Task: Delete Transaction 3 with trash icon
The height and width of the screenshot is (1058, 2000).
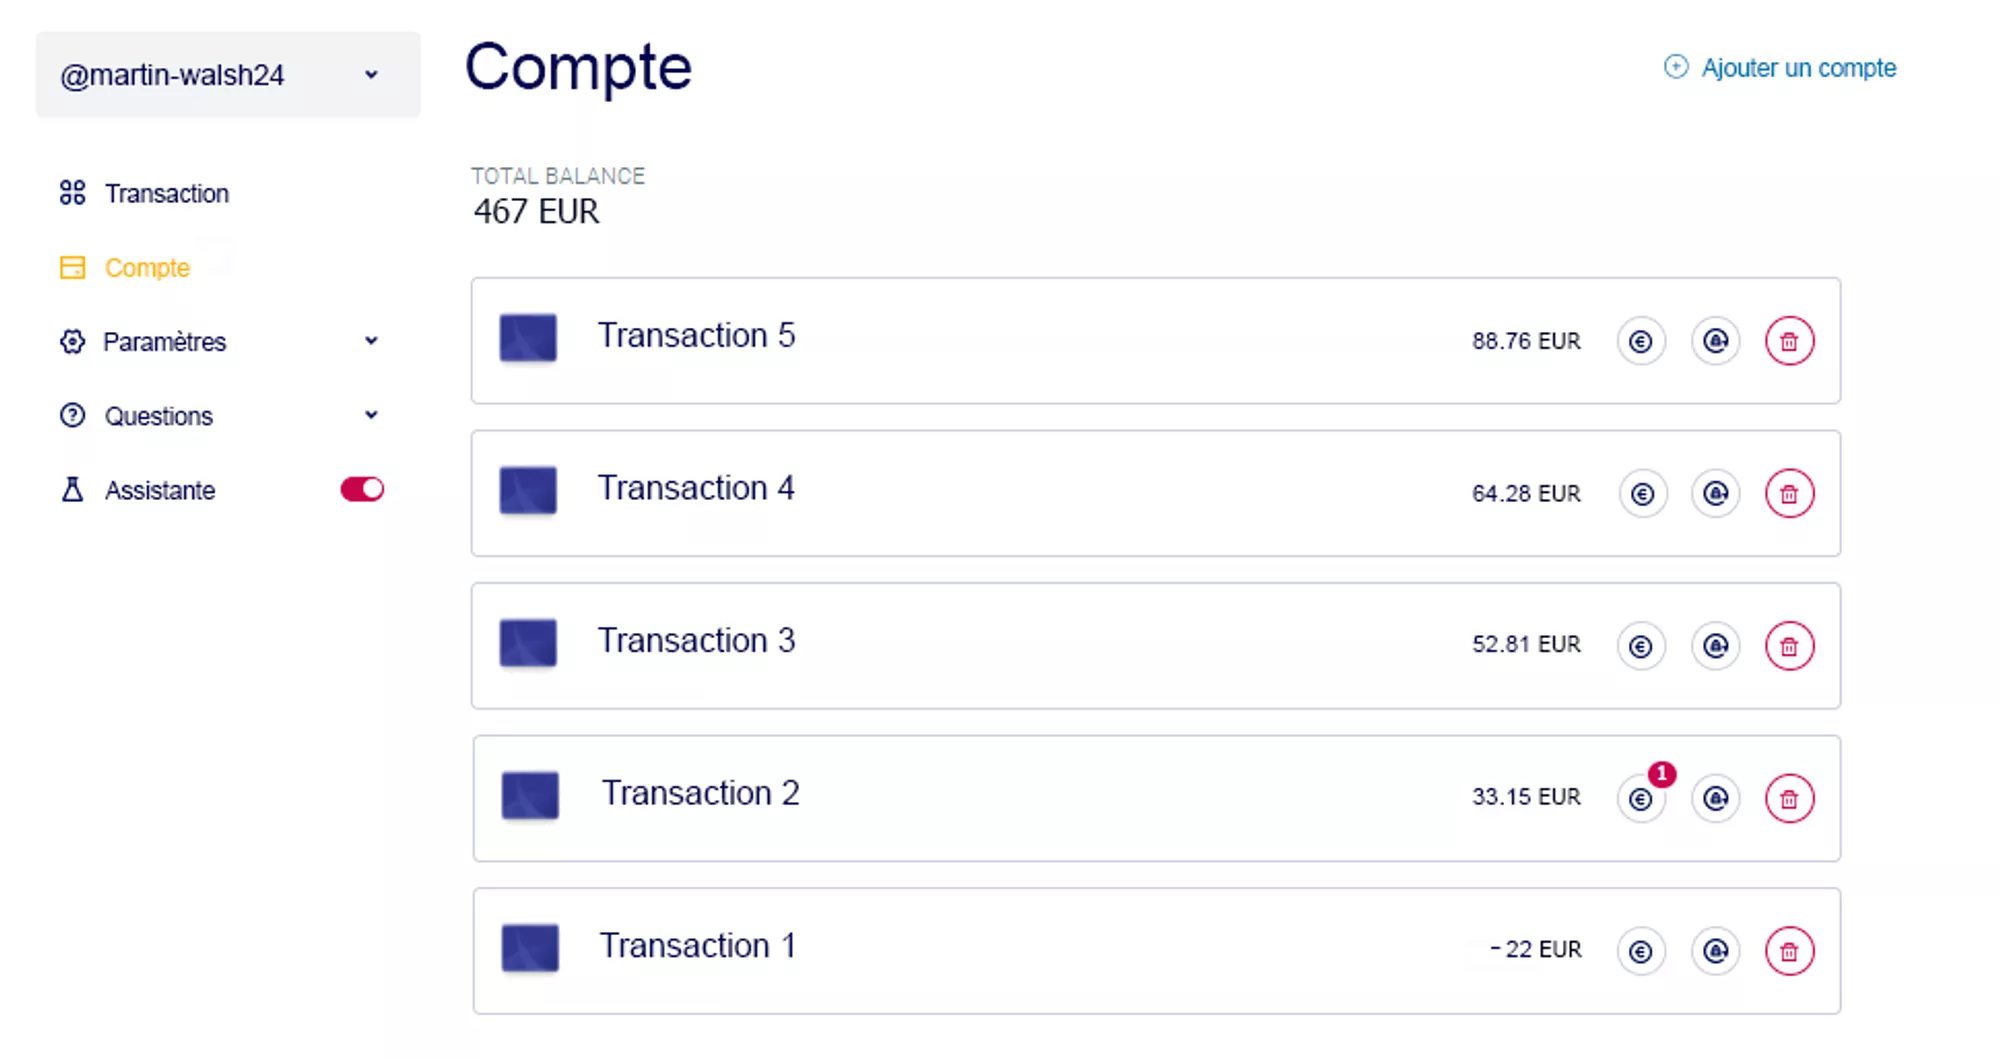Action: coord(1789,647)
